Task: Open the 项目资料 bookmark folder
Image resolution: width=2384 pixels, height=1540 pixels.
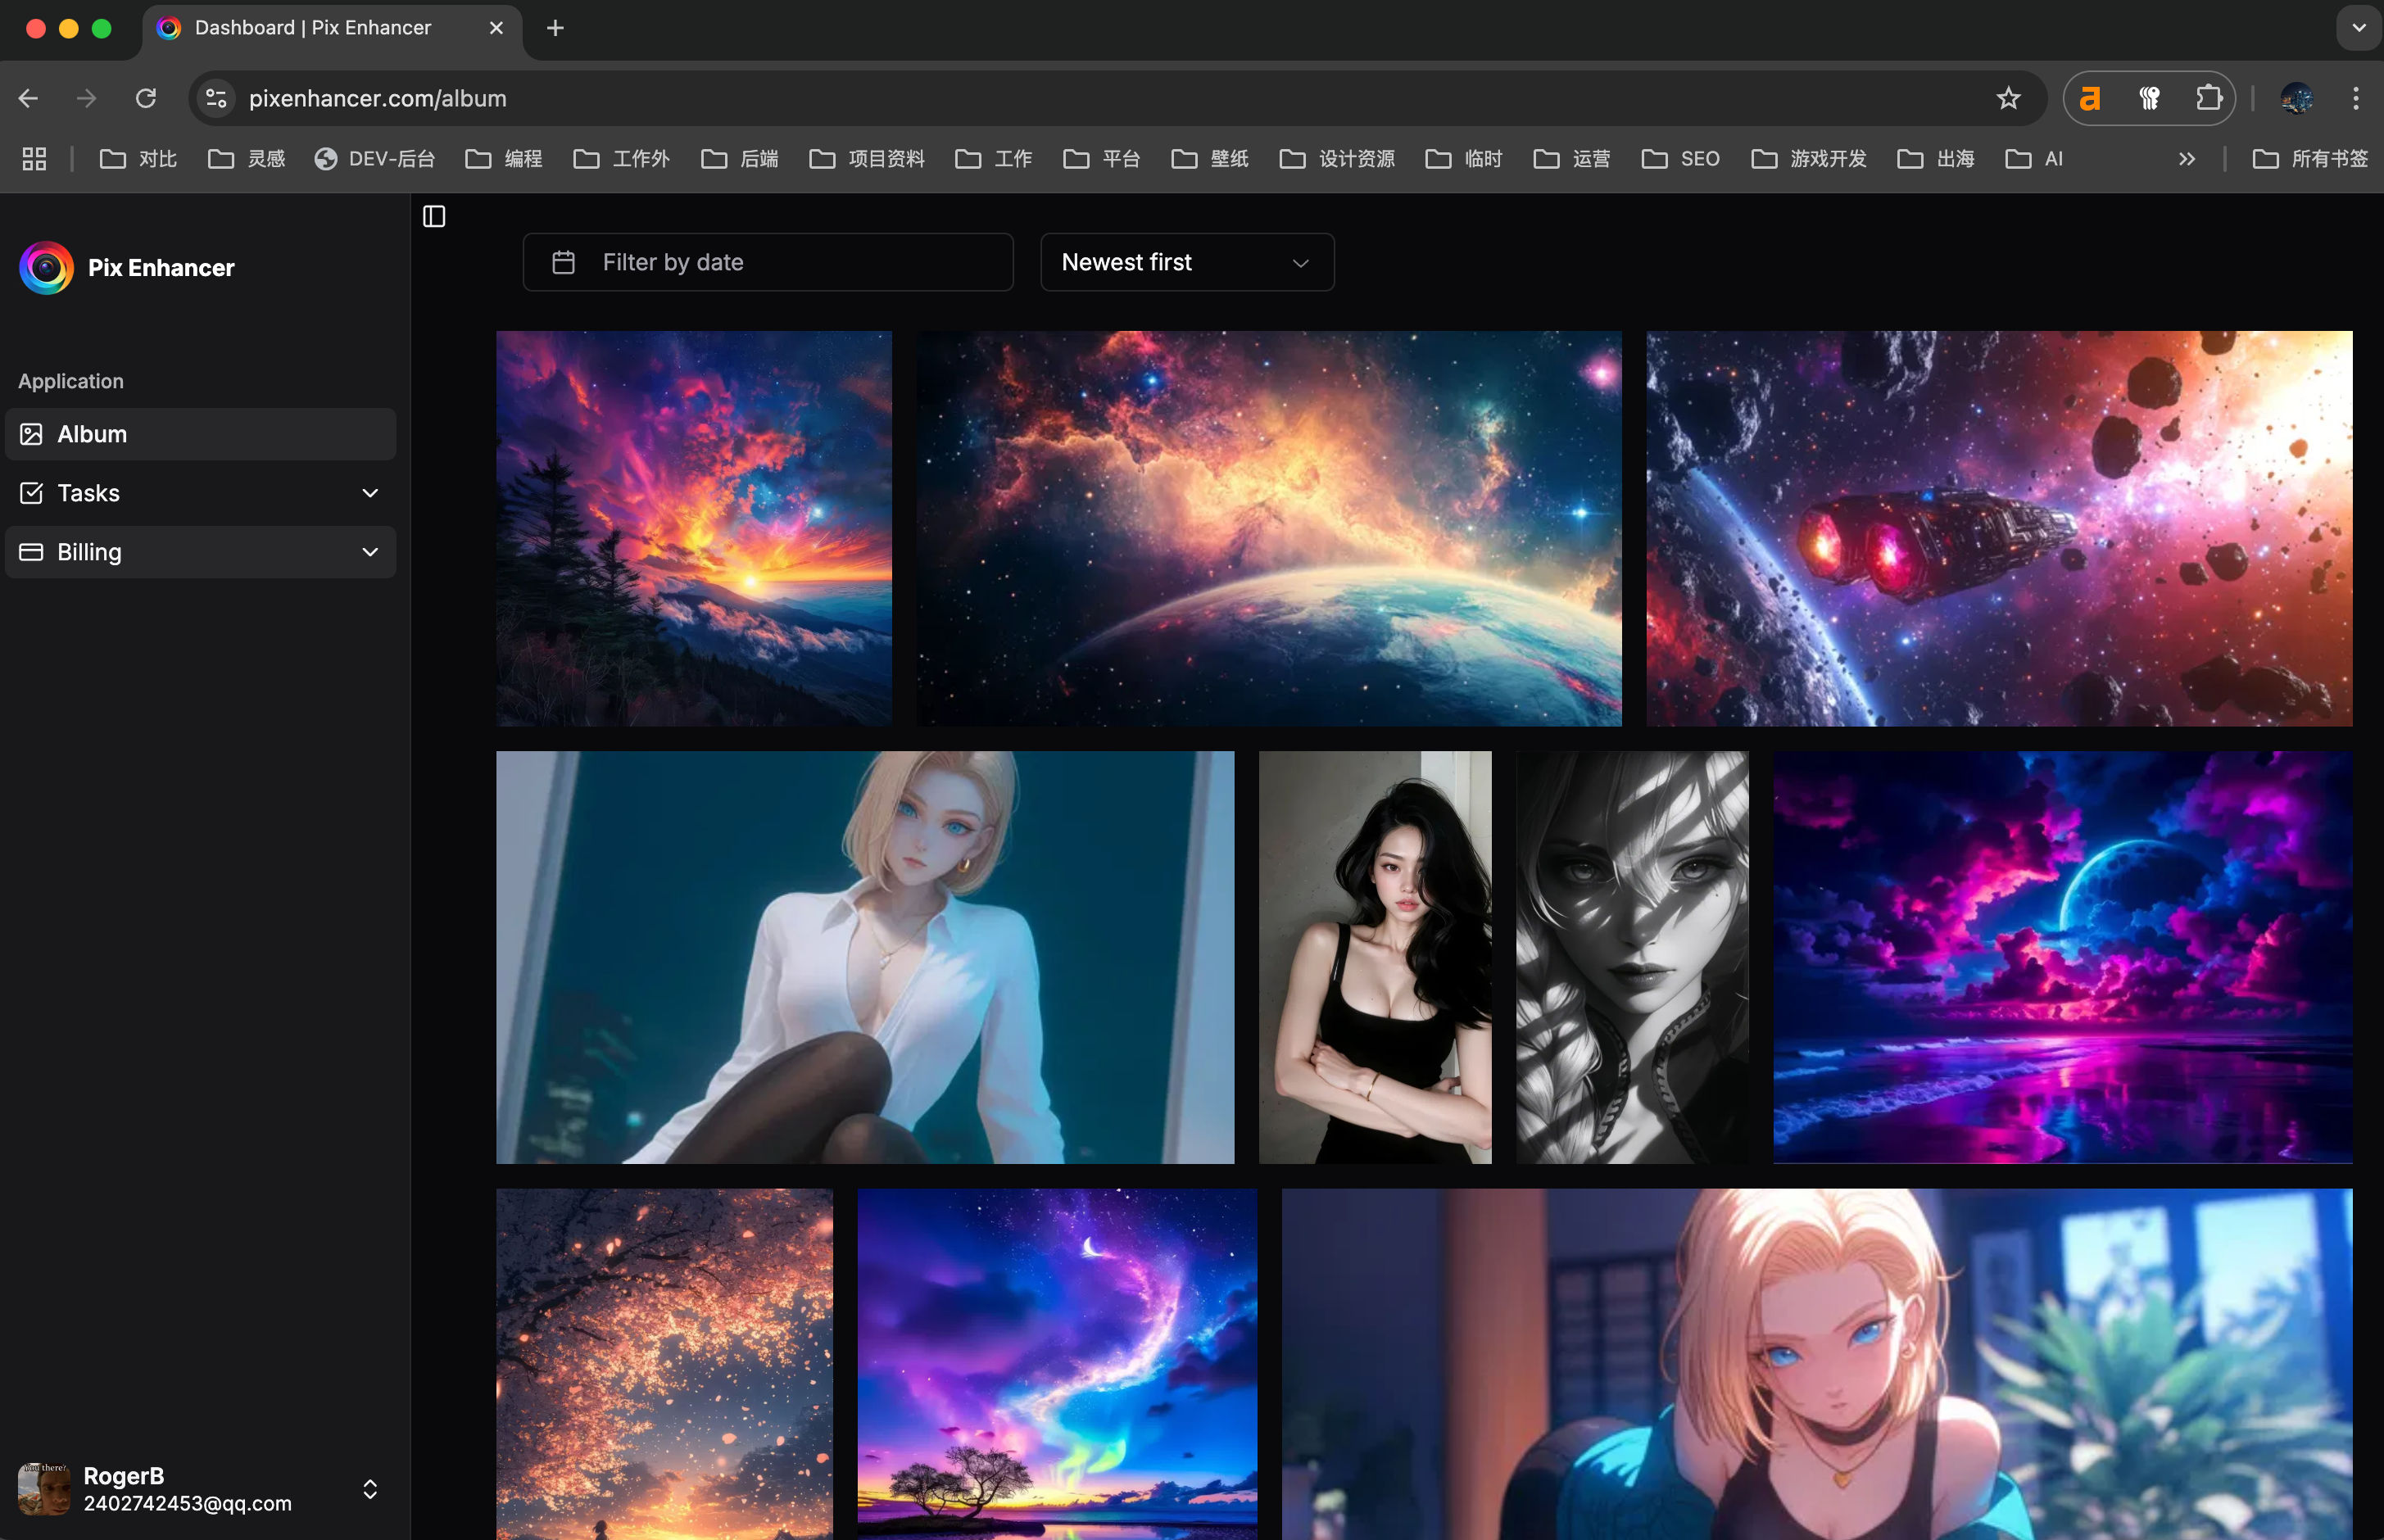Action: (x=867, y=159)
